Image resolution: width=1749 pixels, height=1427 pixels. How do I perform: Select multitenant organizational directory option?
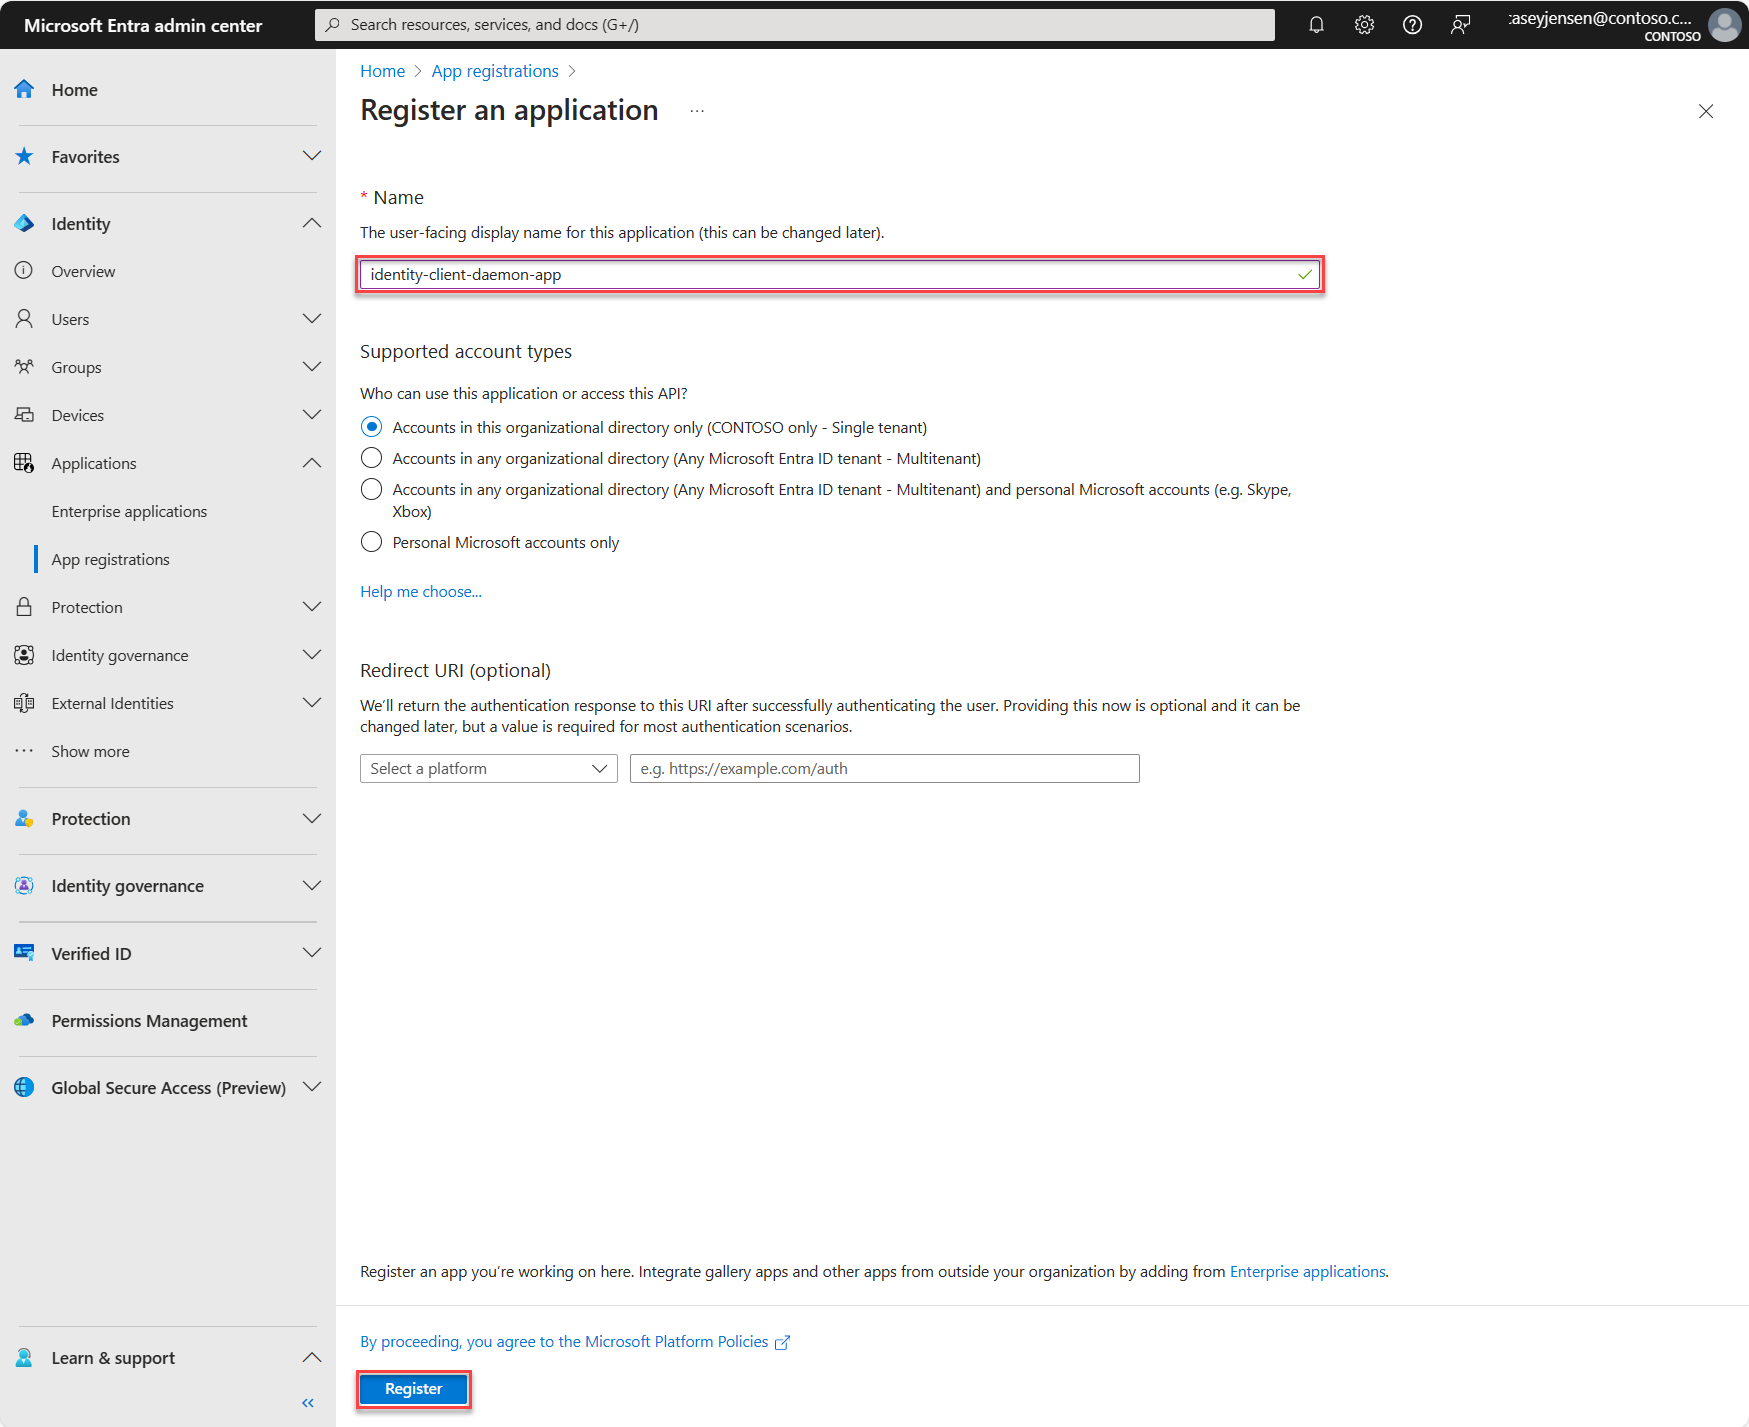[x=372, y=458]
